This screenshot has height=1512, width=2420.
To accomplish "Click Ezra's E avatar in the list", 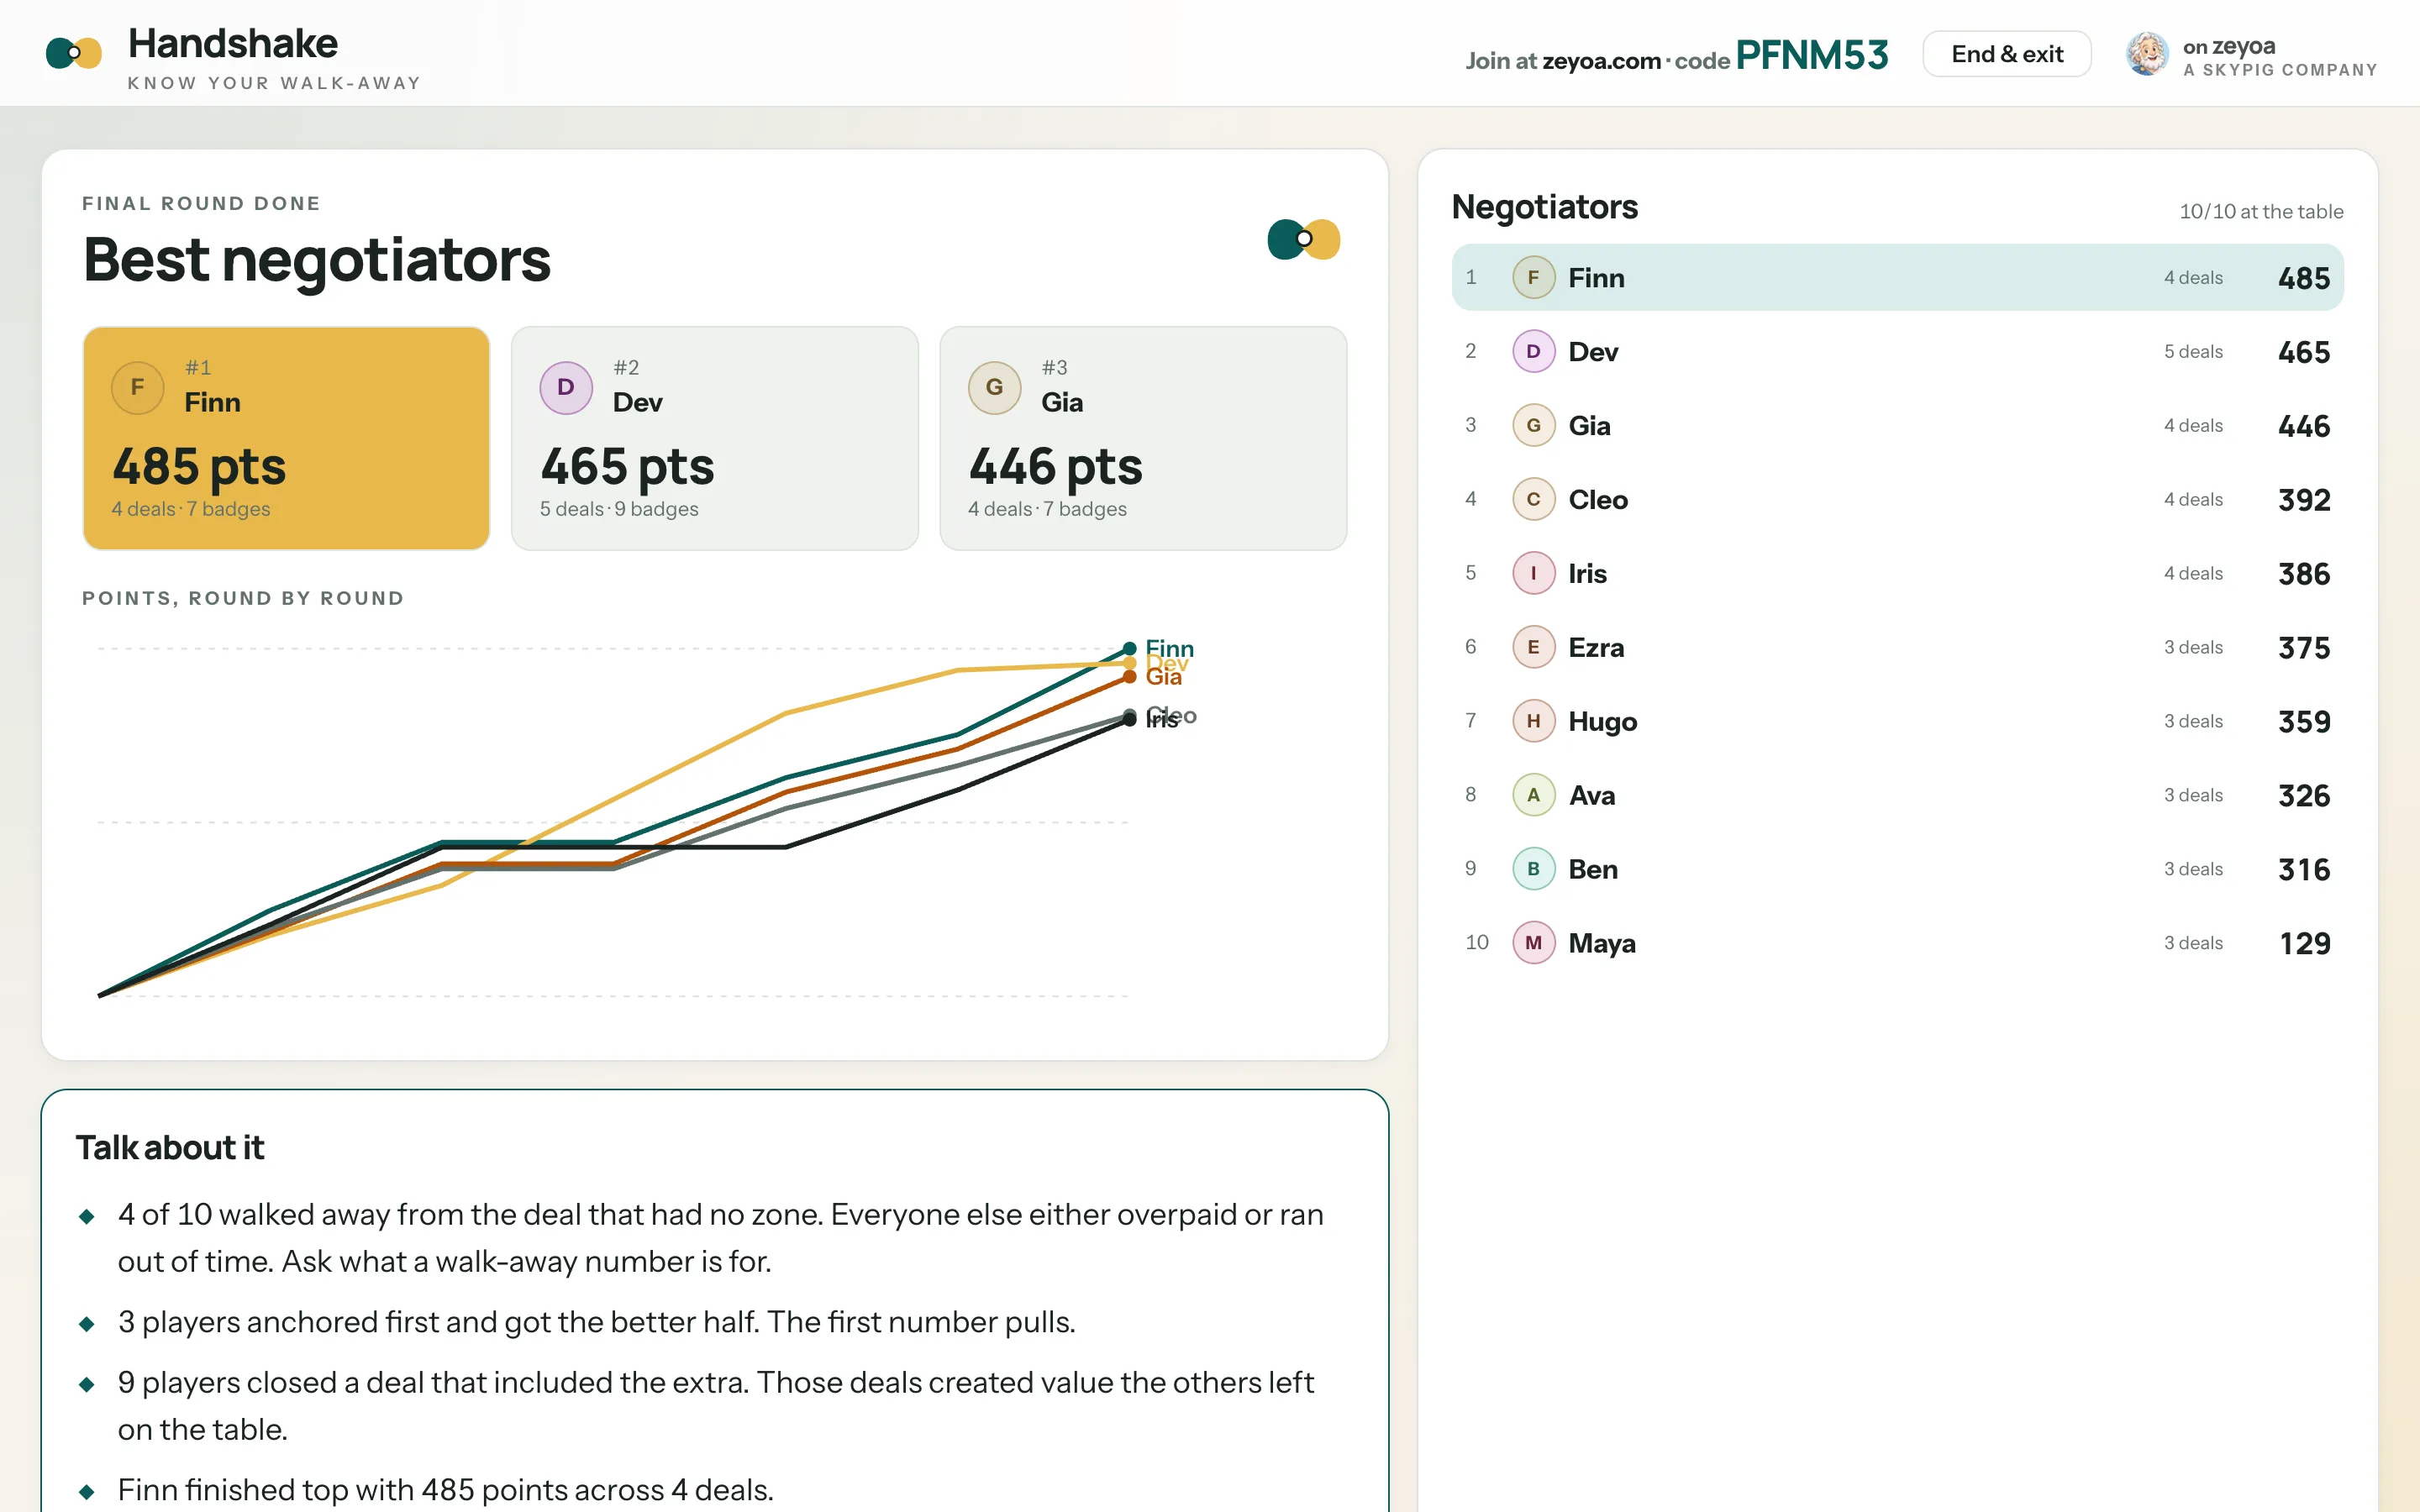I will [1533, 647].
